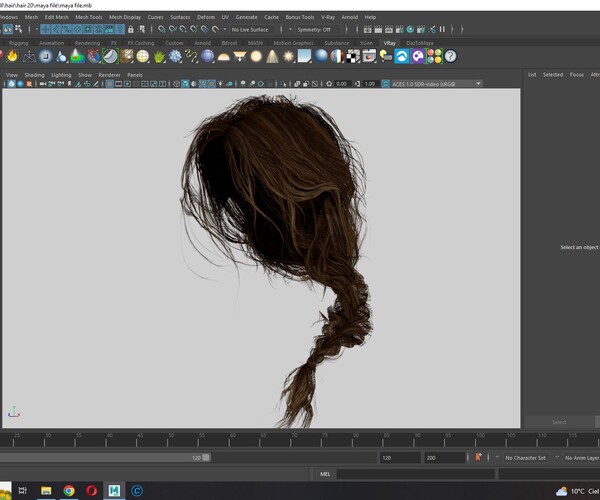Screen dimensions: 600x500
Task: Click the question mark help shelf icon
Action: 450,56
